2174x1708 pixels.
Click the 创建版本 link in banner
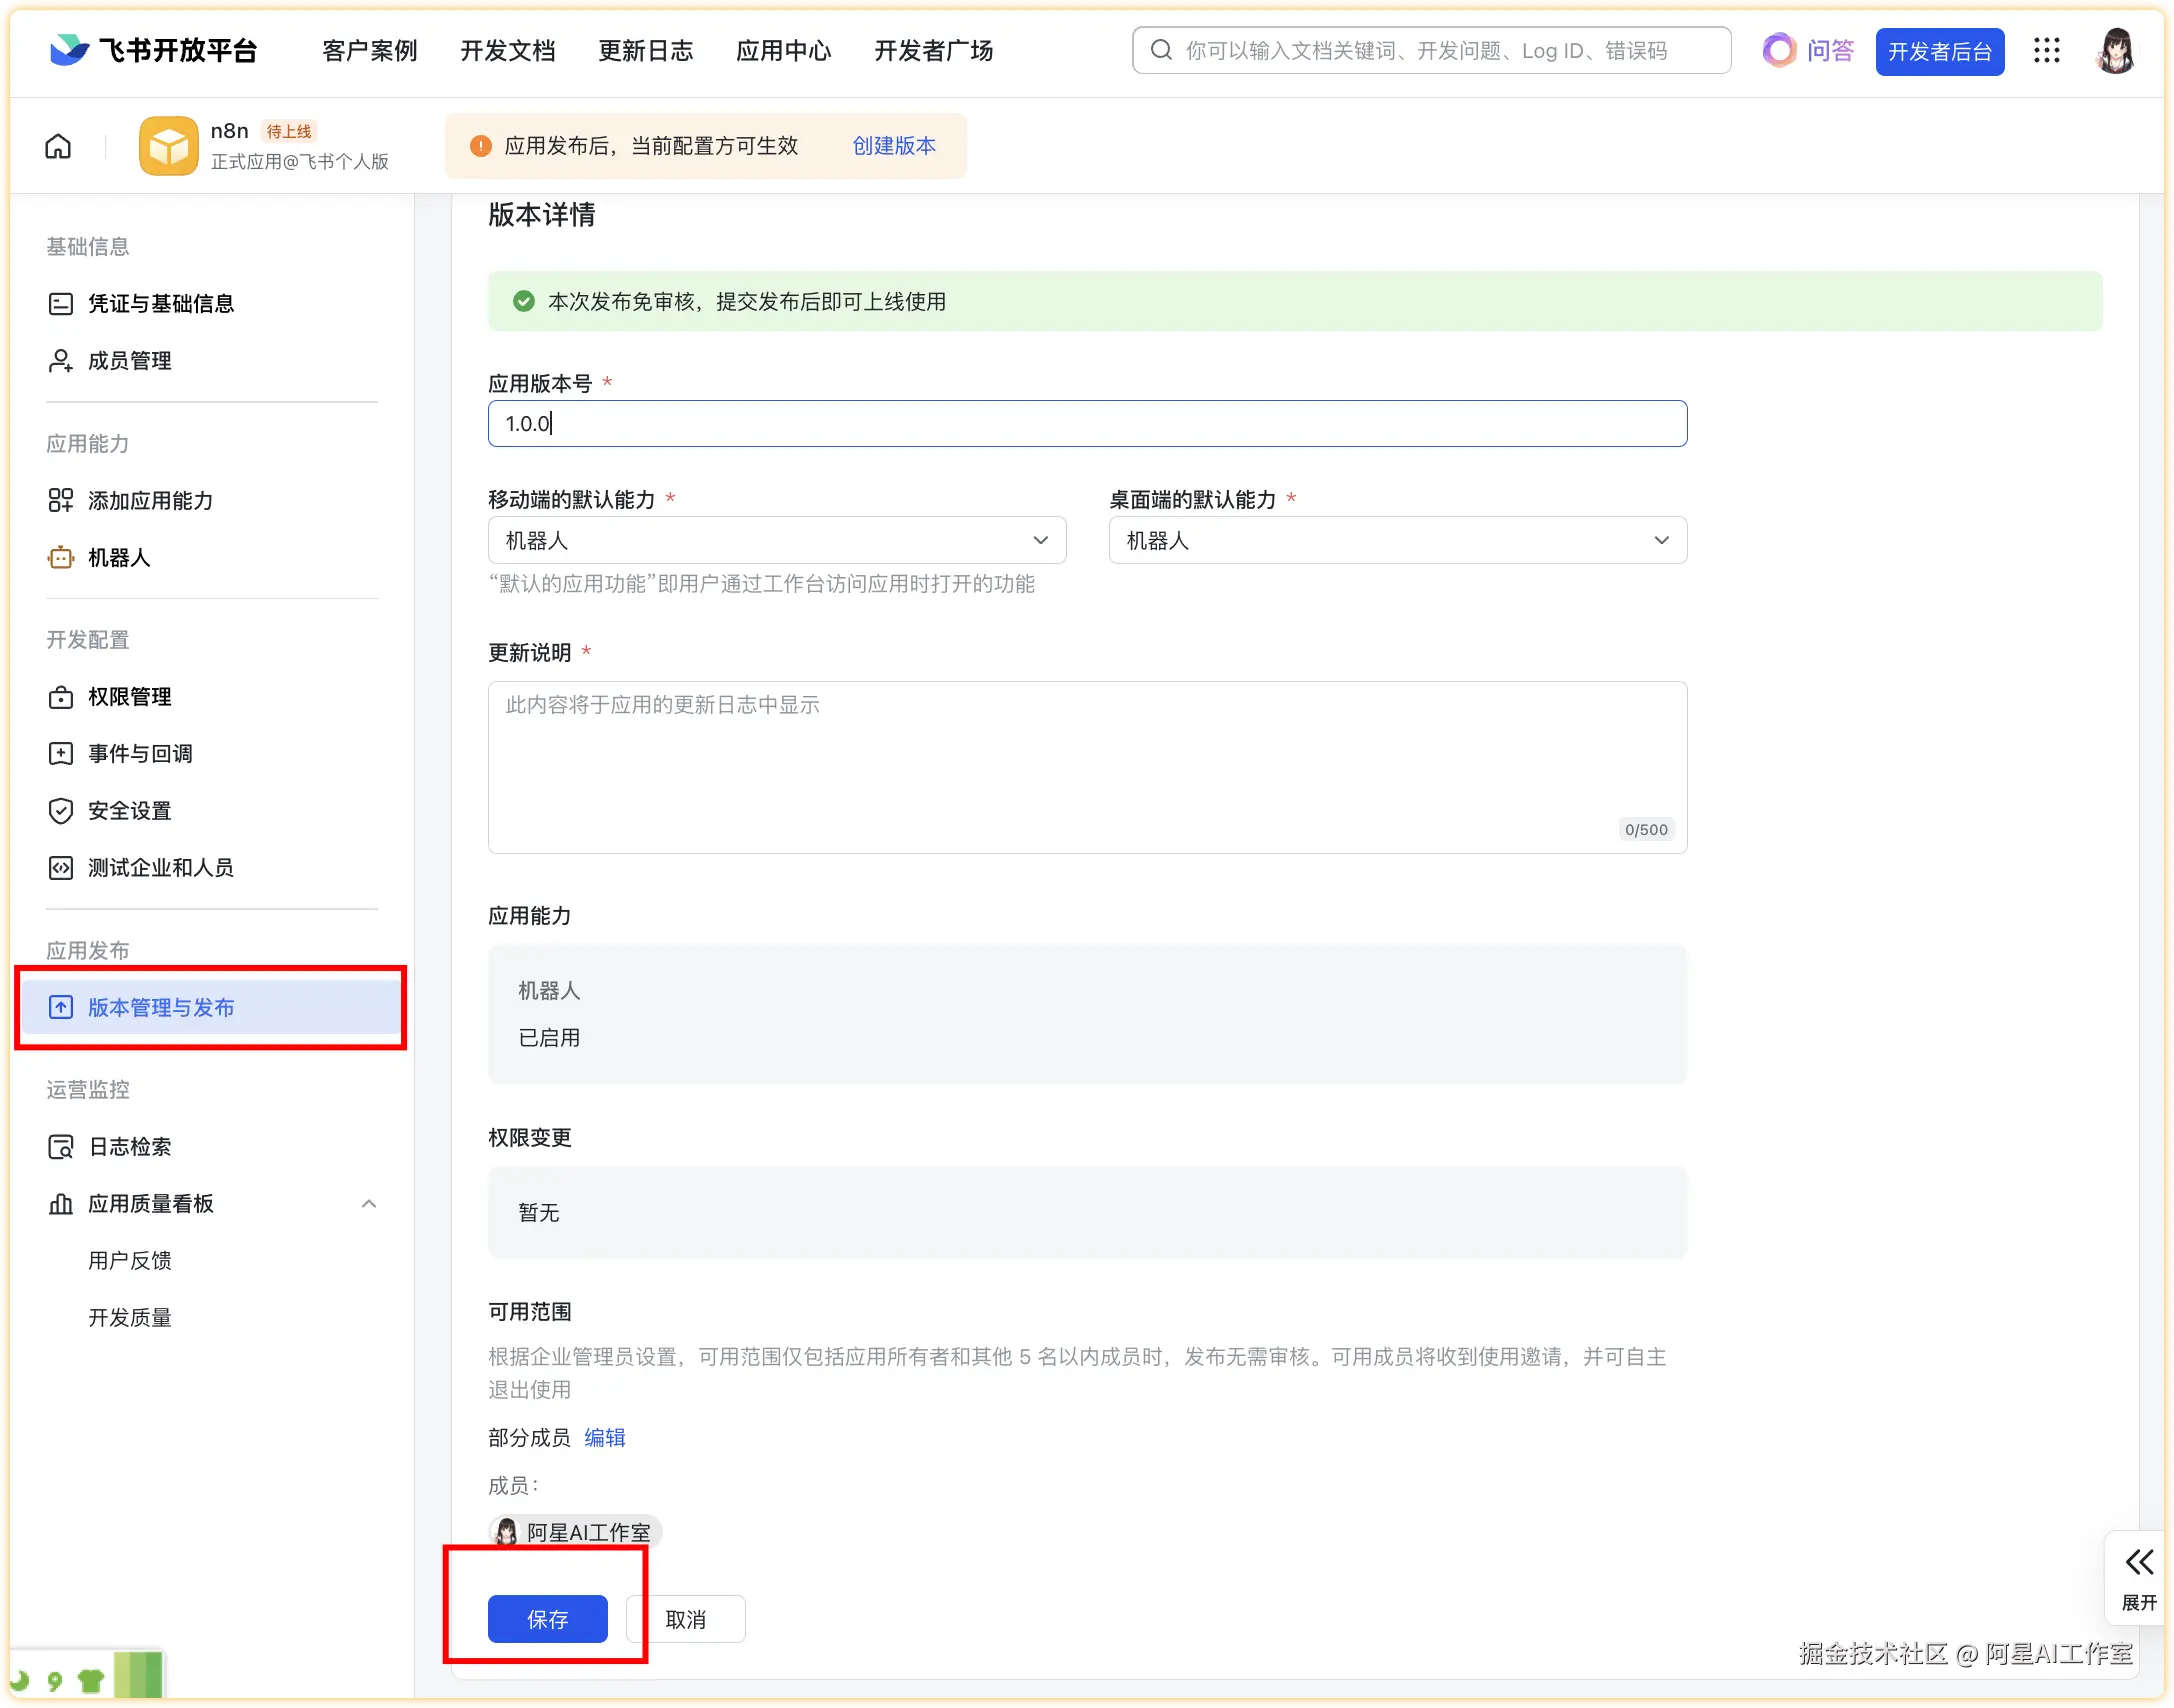(x=893, y=146)
